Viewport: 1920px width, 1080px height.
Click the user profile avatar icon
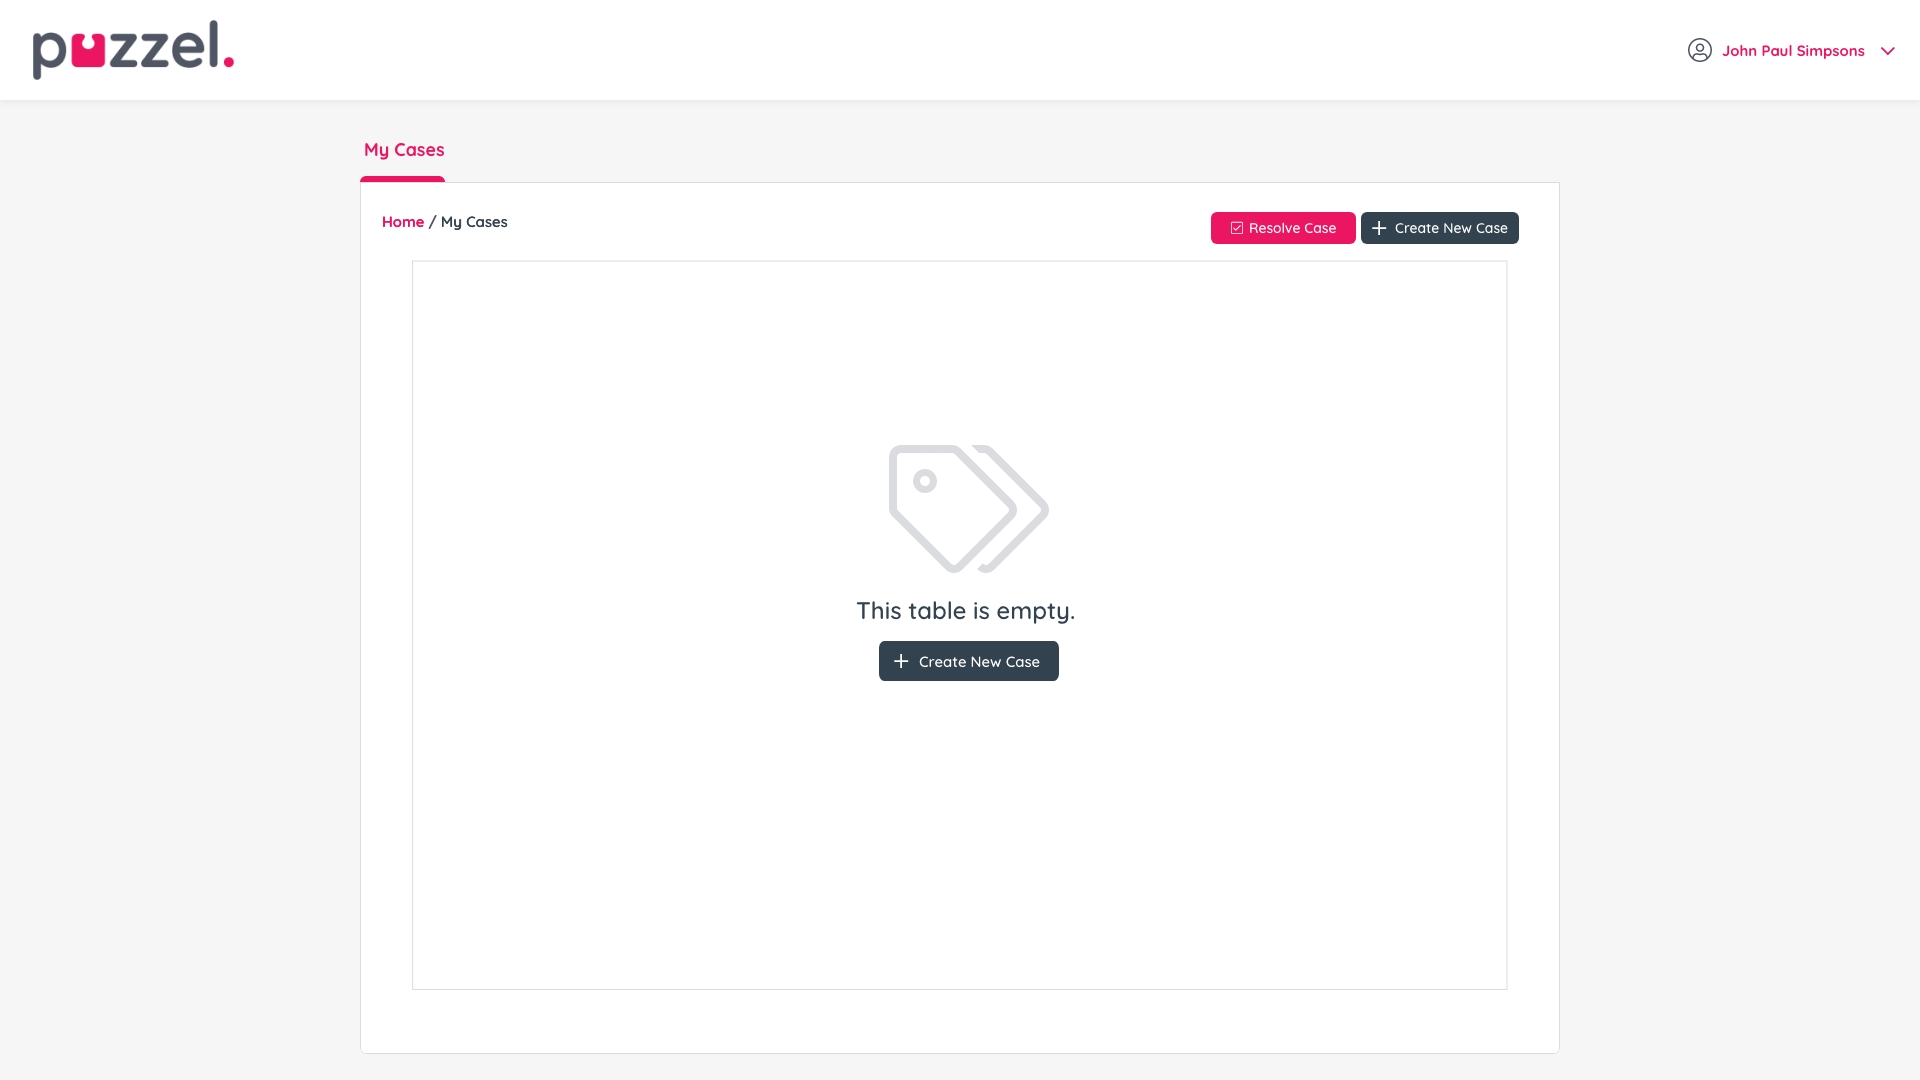click(x=1699, y=50)
